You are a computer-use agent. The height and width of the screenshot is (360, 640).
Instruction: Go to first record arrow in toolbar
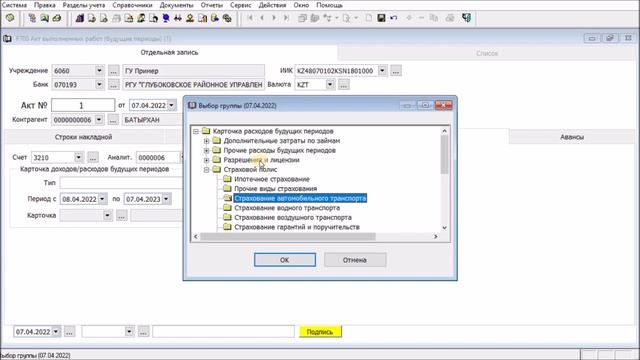click(250, 18)
